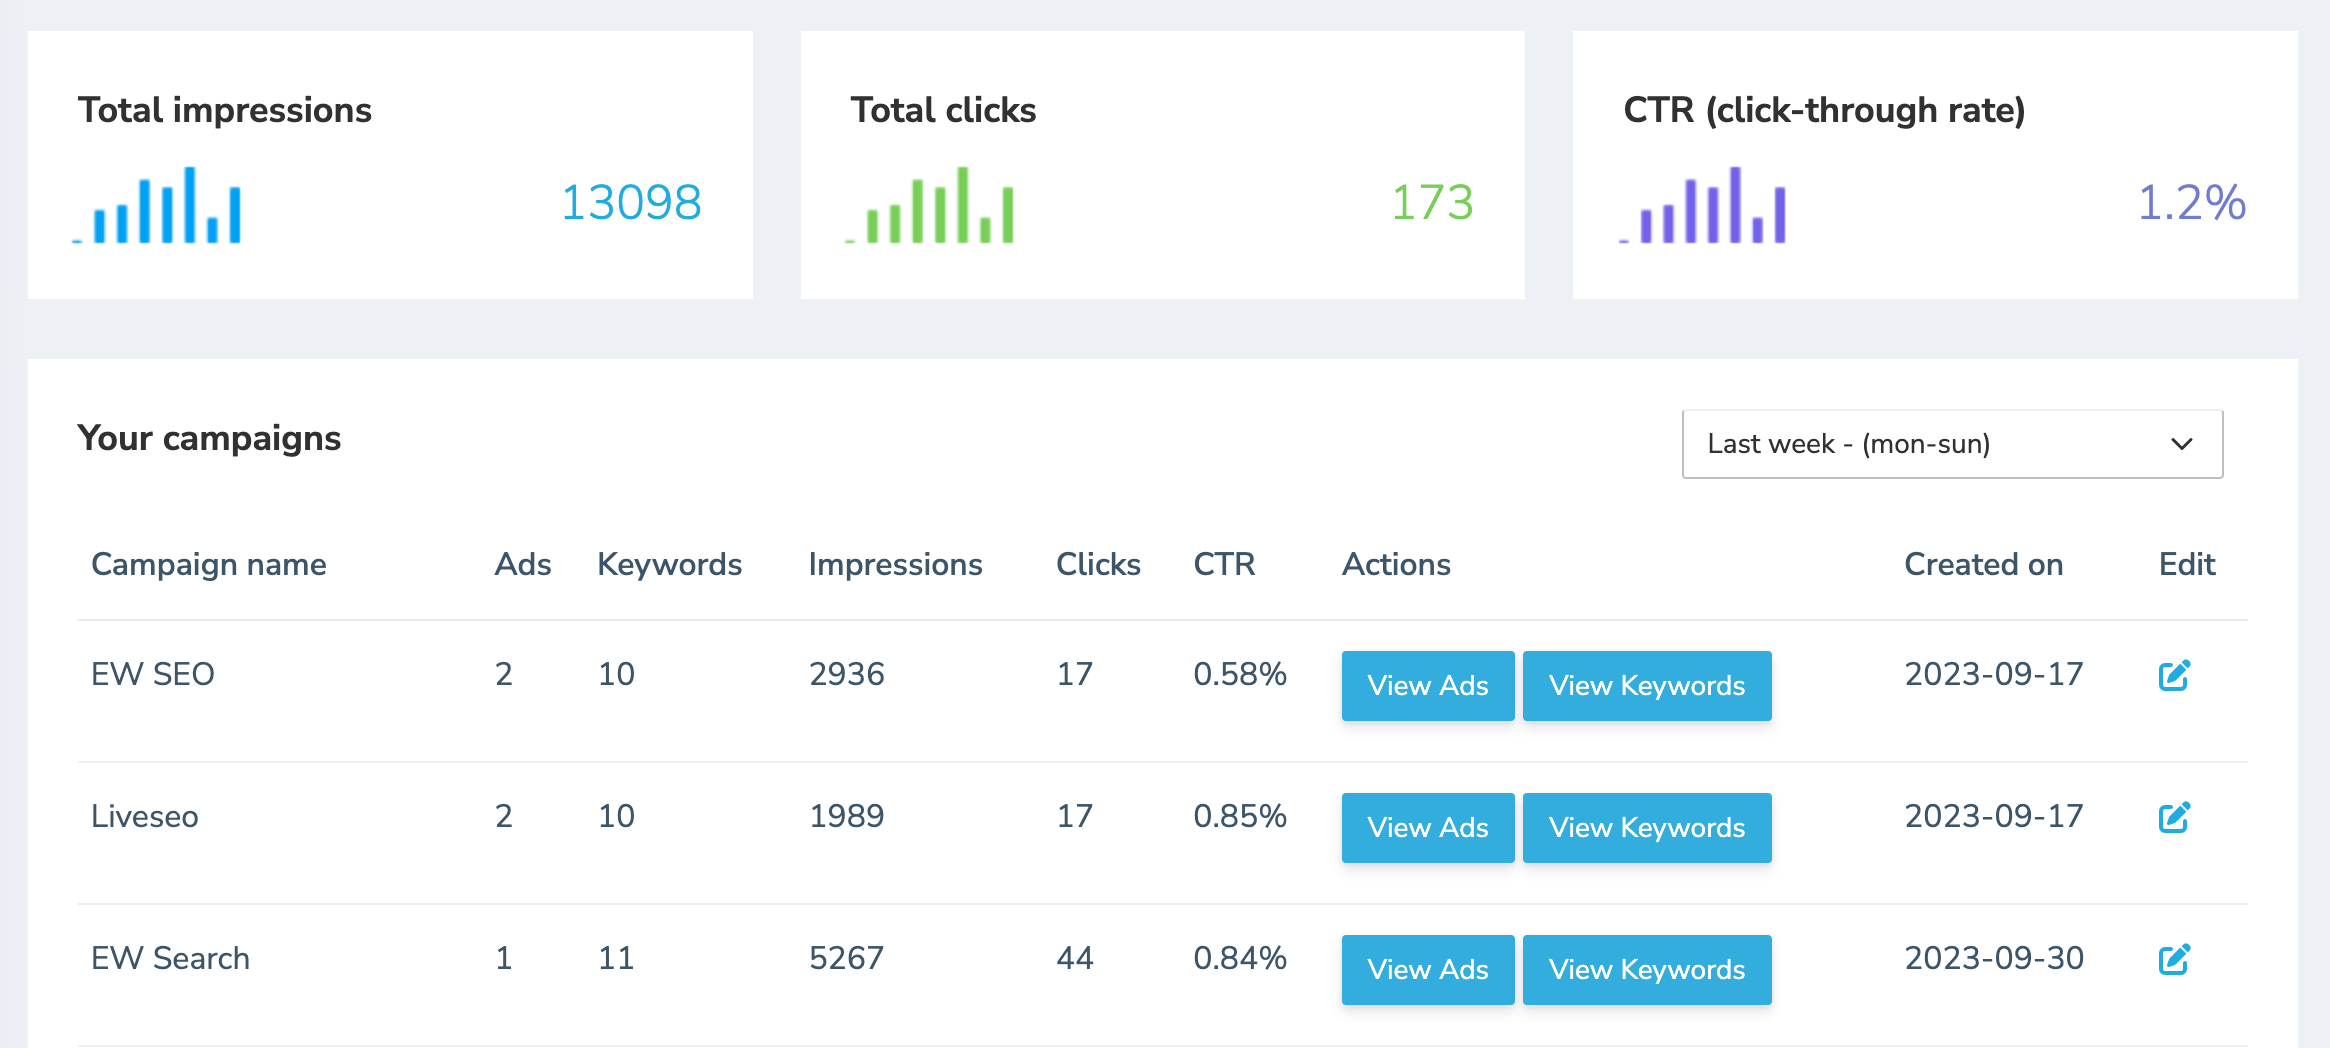Expand date range using chevron arrow
This screenshot has width=2330, height=1048.
click(x=2182, y=444)
